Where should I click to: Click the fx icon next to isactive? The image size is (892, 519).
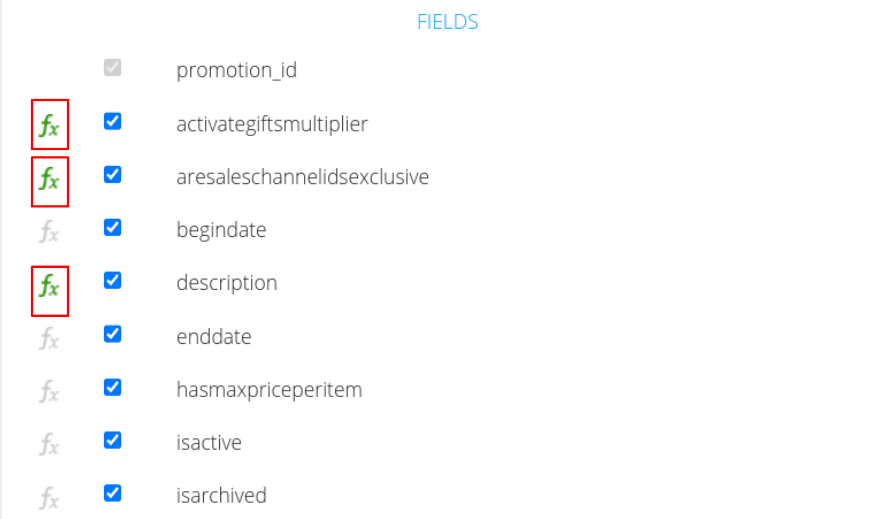[x=49, y=444]
